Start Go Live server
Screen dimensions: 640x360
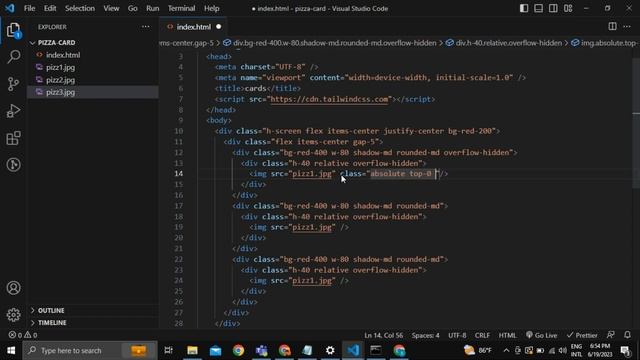[x=541, y=335]
